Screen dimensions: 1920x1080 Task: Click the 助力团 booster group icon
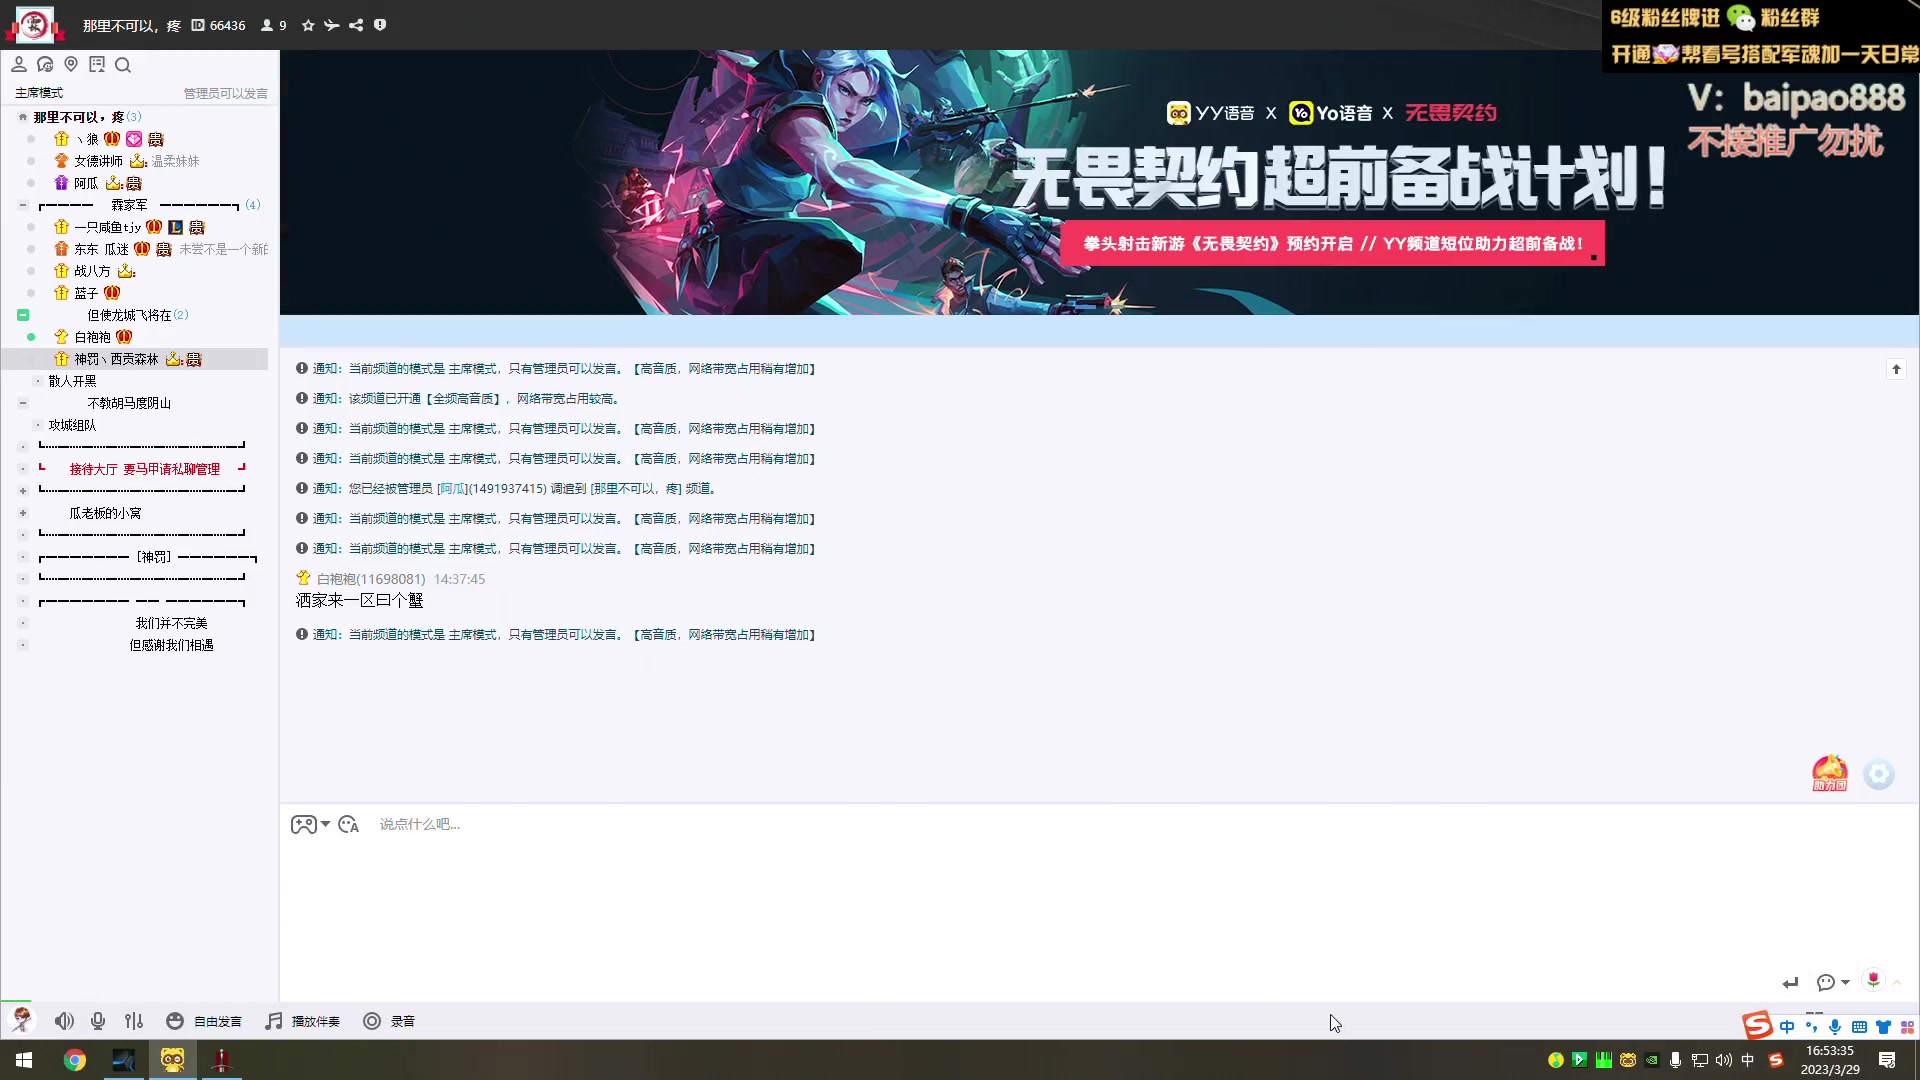[1830, 773]
